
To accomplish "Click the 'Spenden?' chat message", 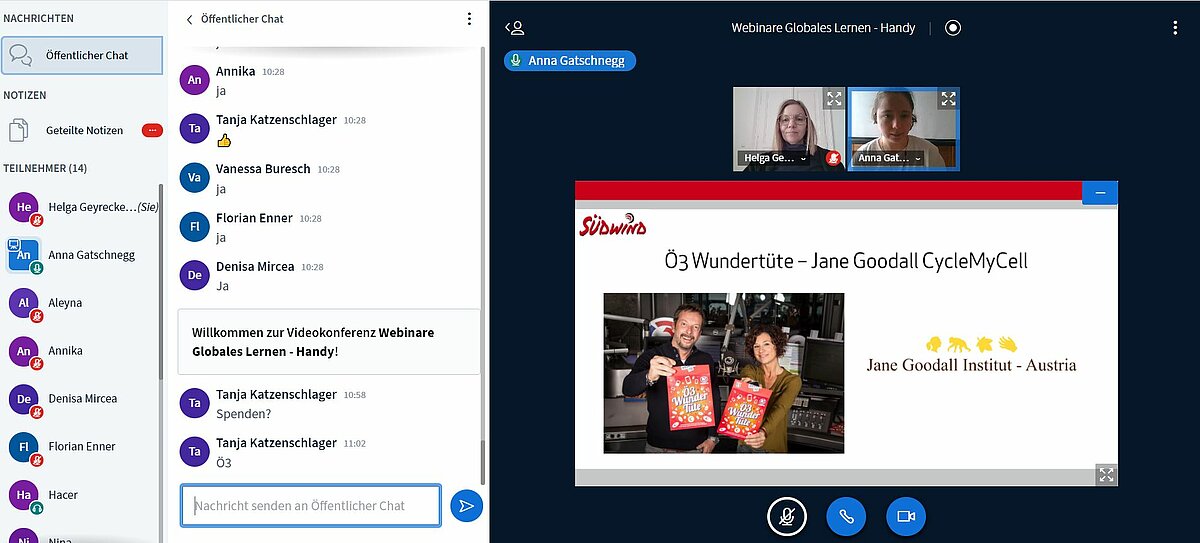I will tap(243, 414).
